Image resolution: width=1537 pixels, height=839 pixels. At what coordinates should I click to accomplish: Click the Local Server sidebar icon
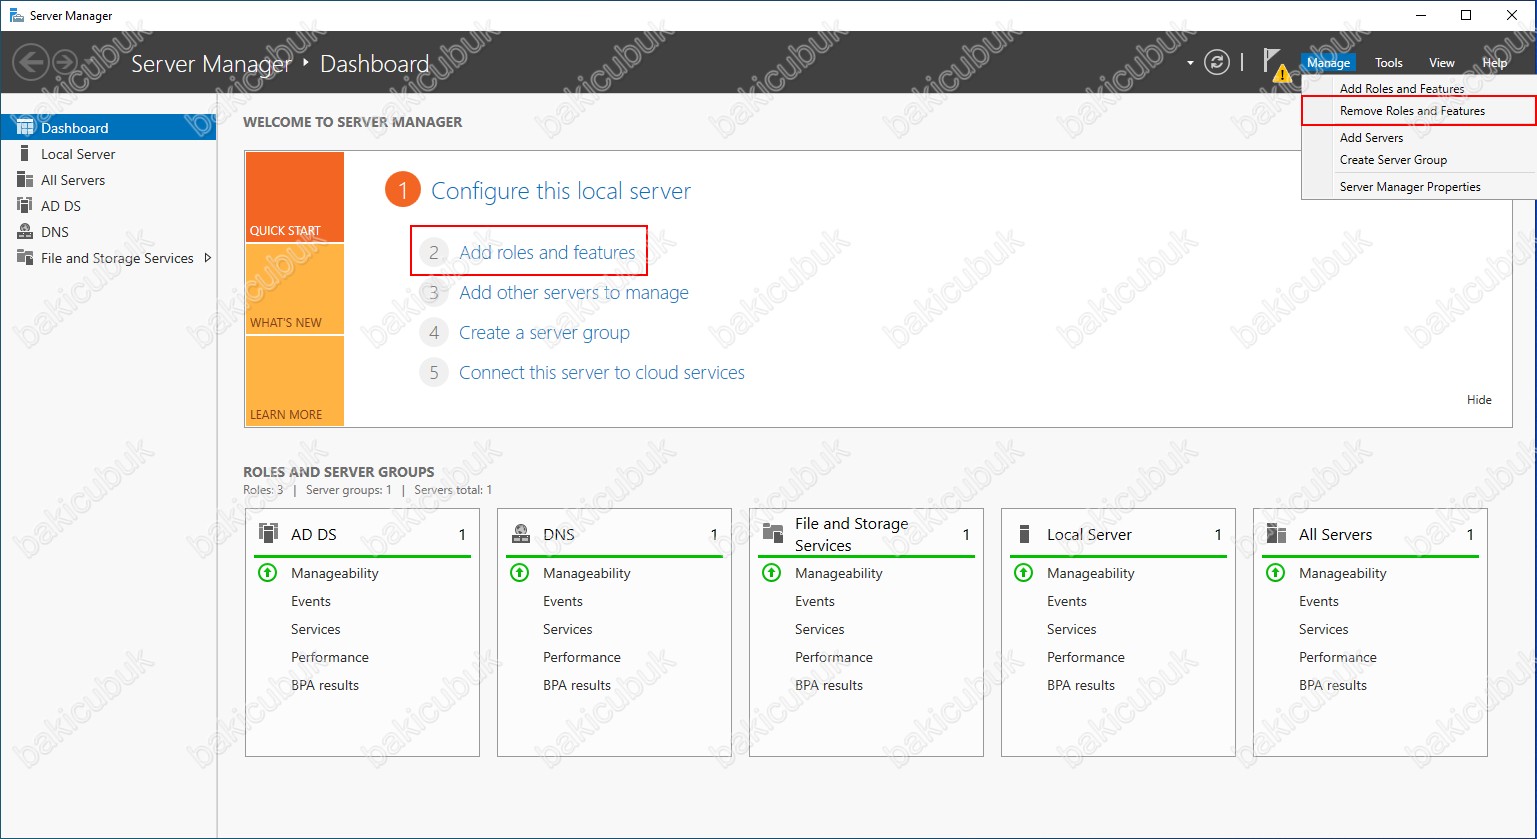pos(25,153)
